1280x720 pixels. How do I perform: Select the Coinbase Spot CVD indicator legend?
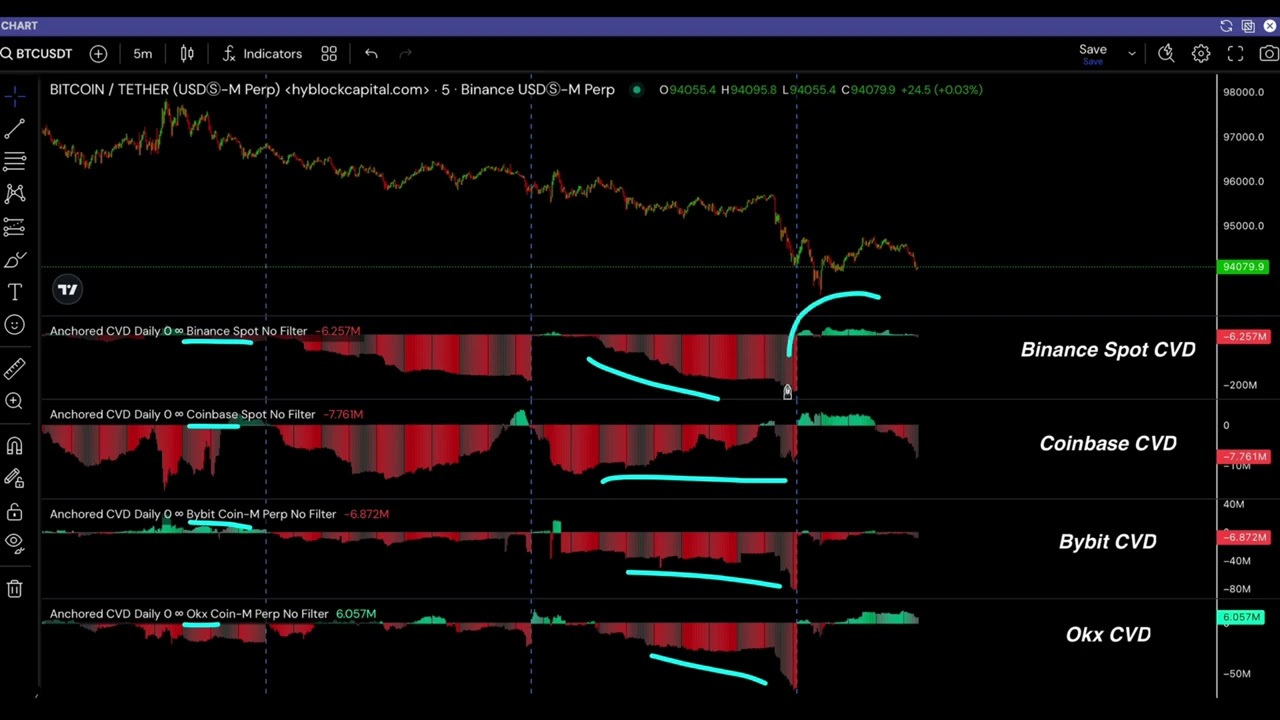pyautogui.click(x=182, y=414)
